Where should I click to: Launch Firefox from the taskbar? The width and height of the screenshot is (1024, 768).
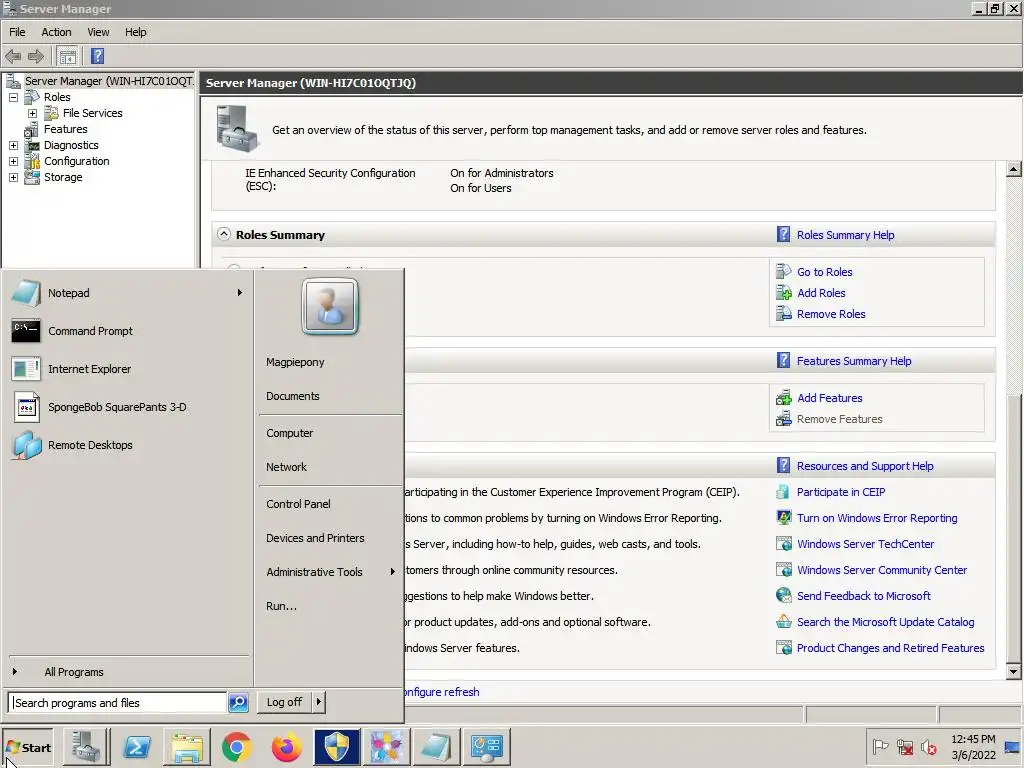click(287, 747)
